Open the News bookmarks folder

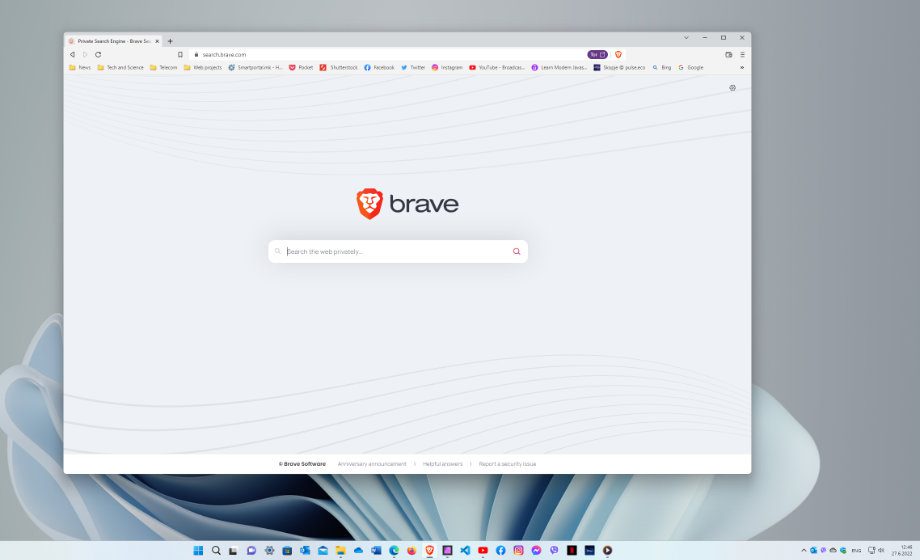pyautogui.click(x=80, y=68)
